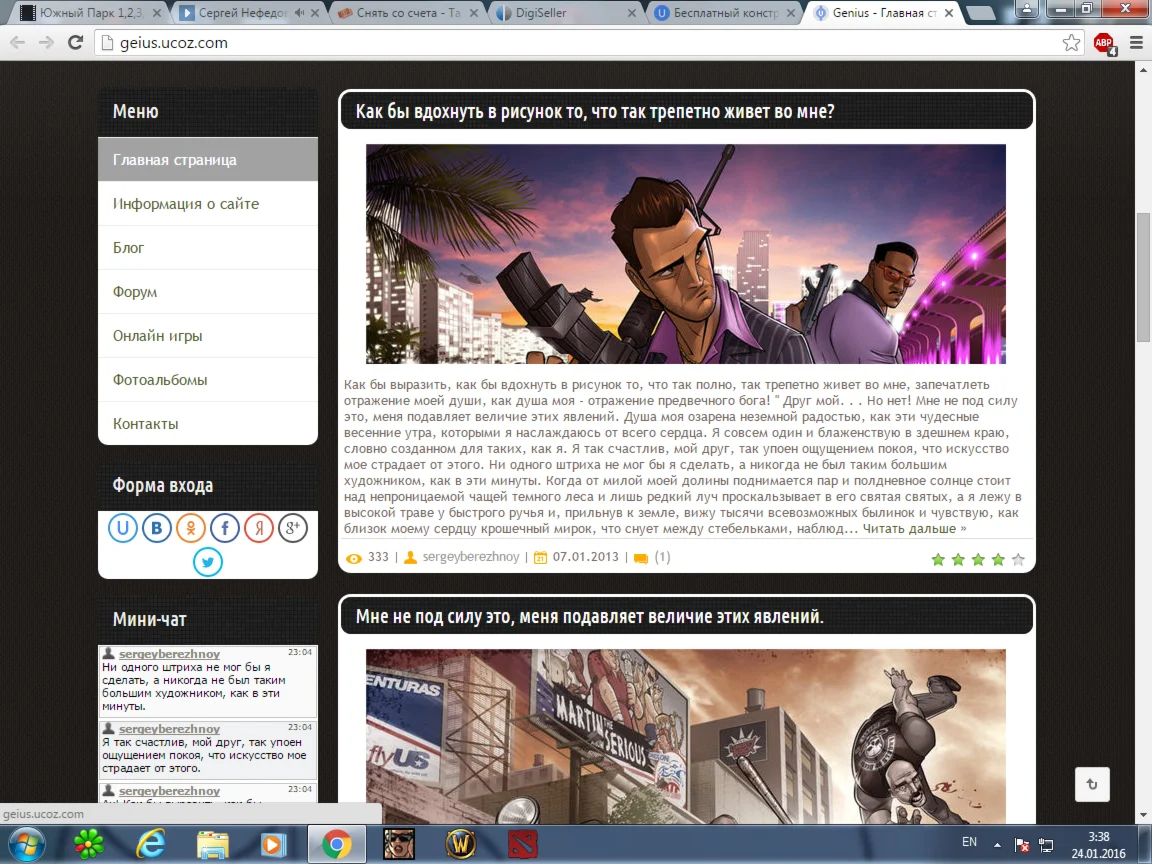Screen dimensions: 1152x864
Task: Log in with the Google+ icon
Action: coord(292,528)
